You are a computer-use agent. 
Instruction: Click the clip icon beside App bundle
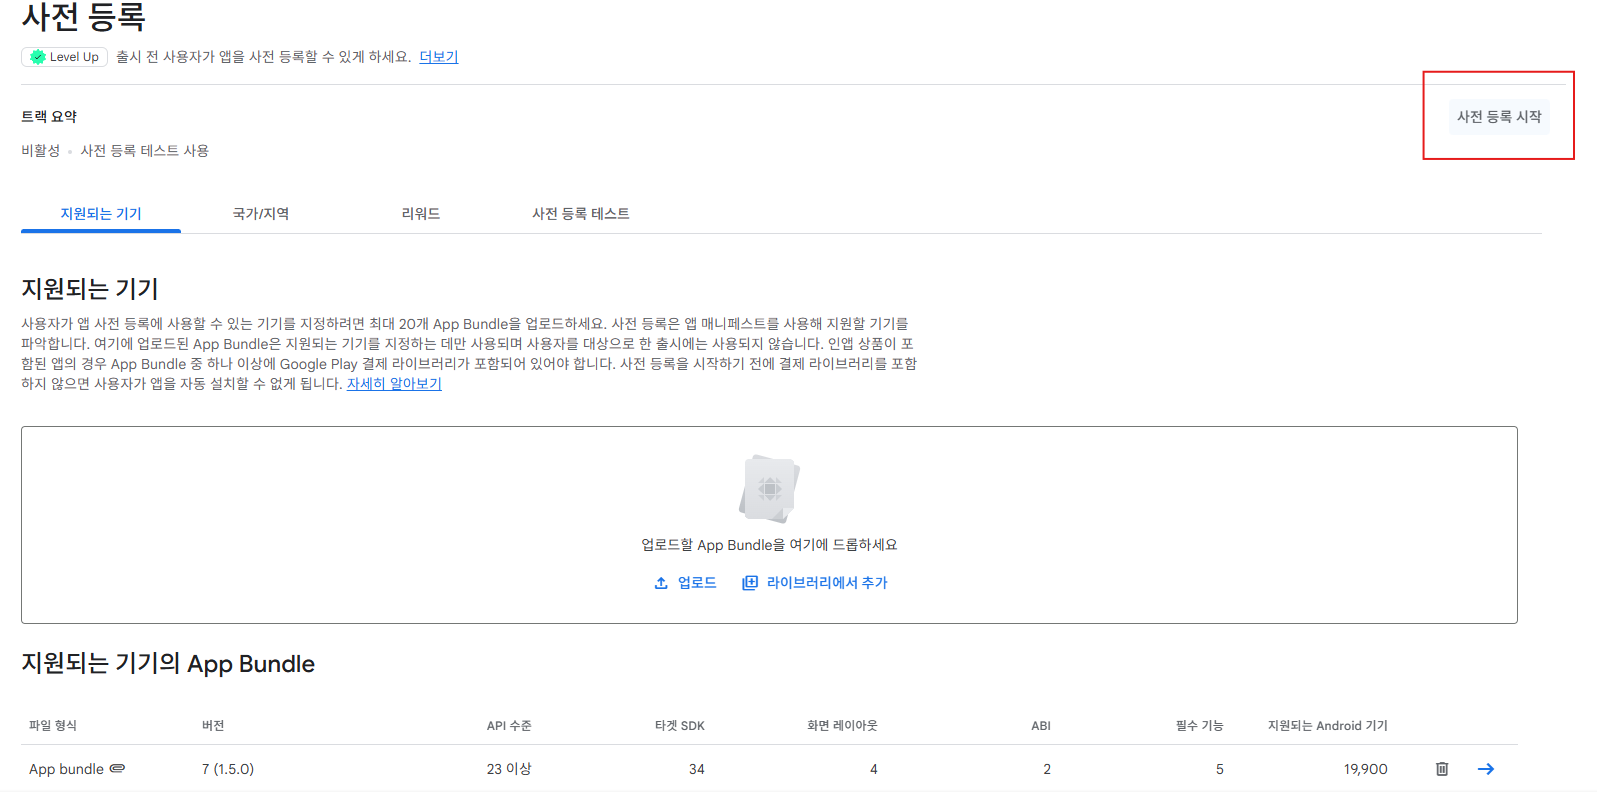(x=117, y=769)
